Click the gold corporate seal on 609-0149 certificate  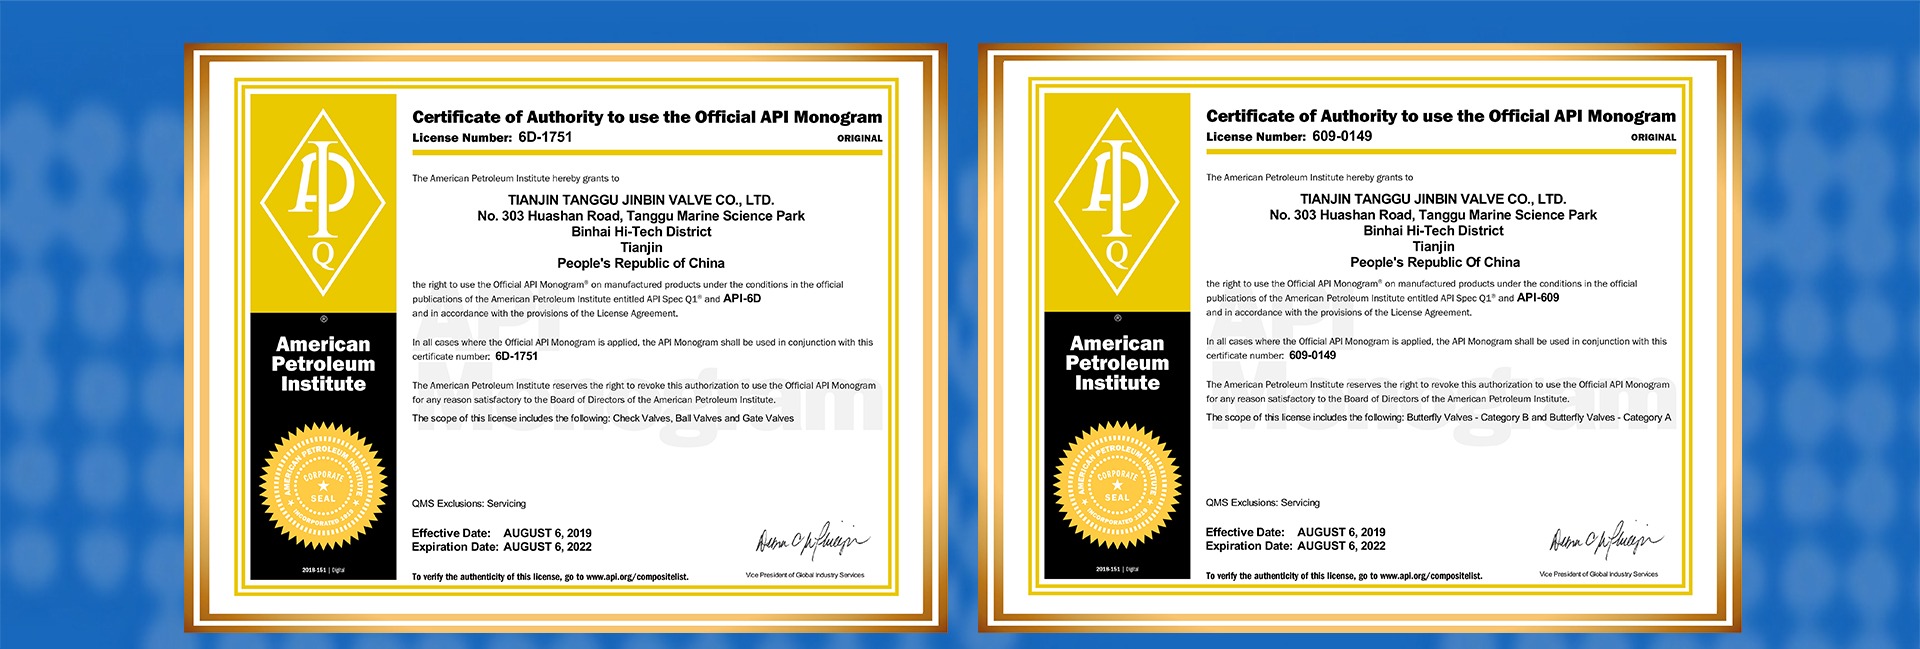(x=1117, y=485)
